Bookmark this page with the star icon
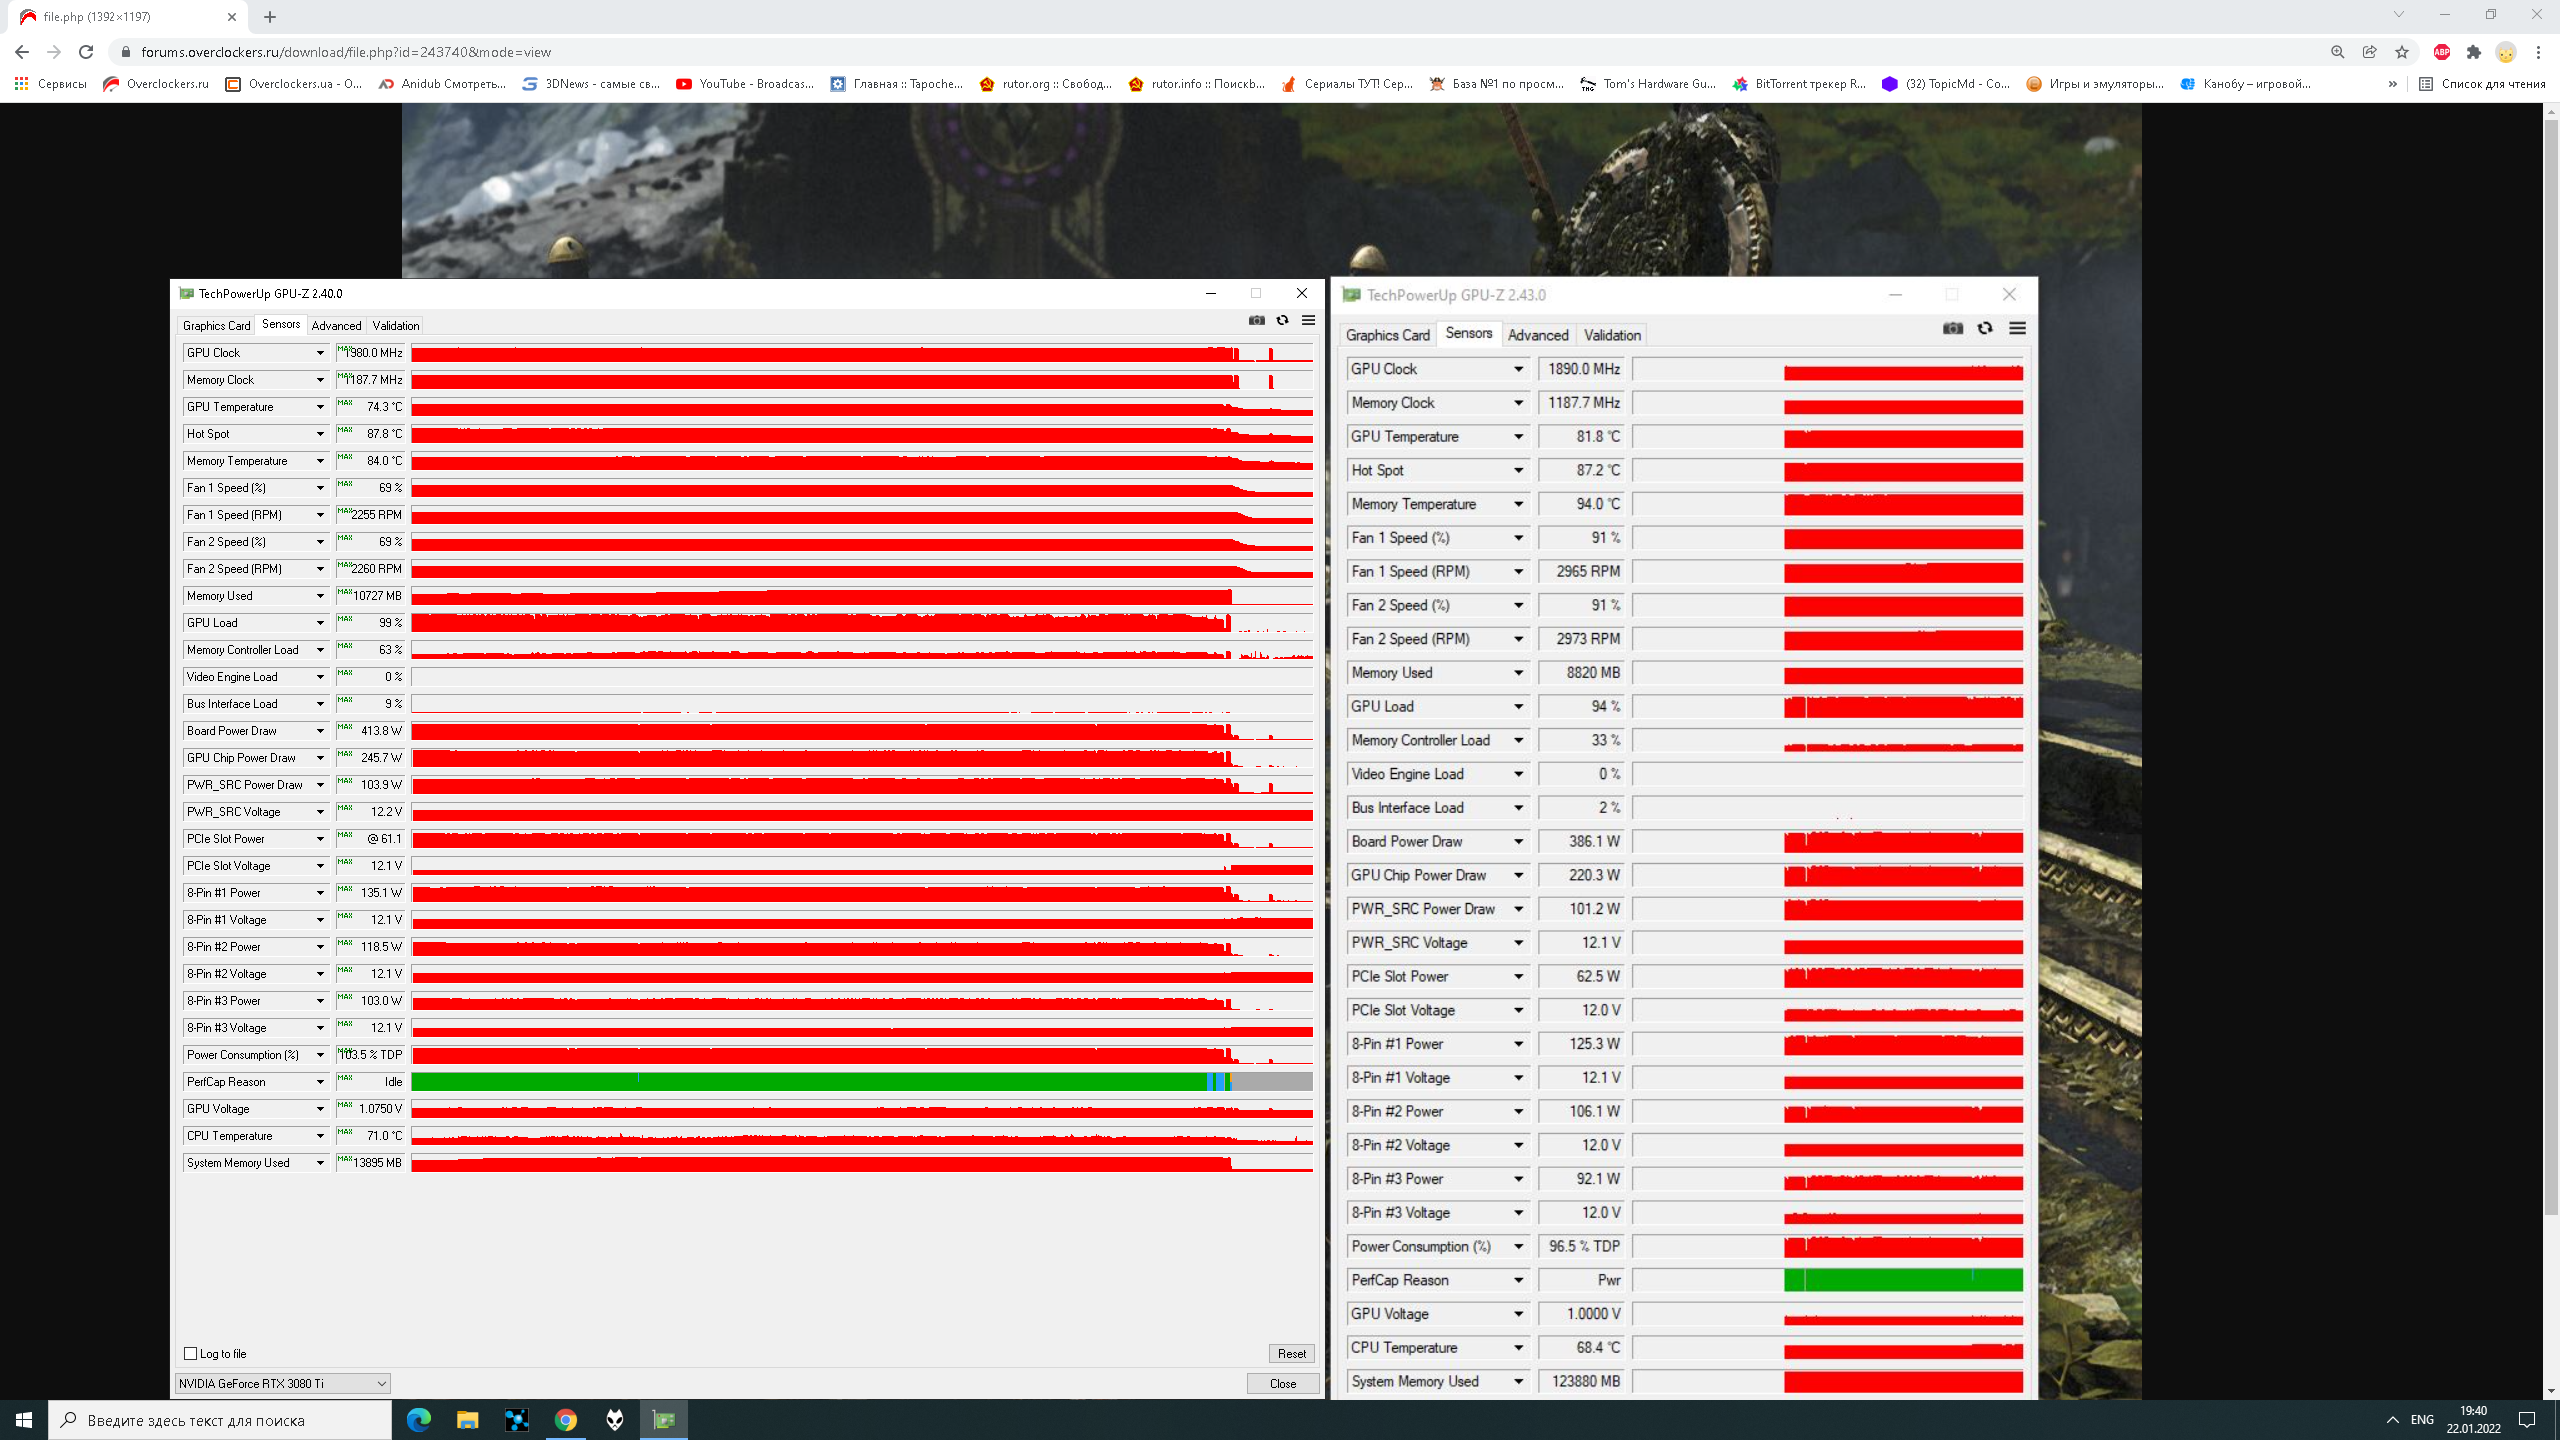This screenshot has height=1440, width=2560. (x=2402, y=52)
